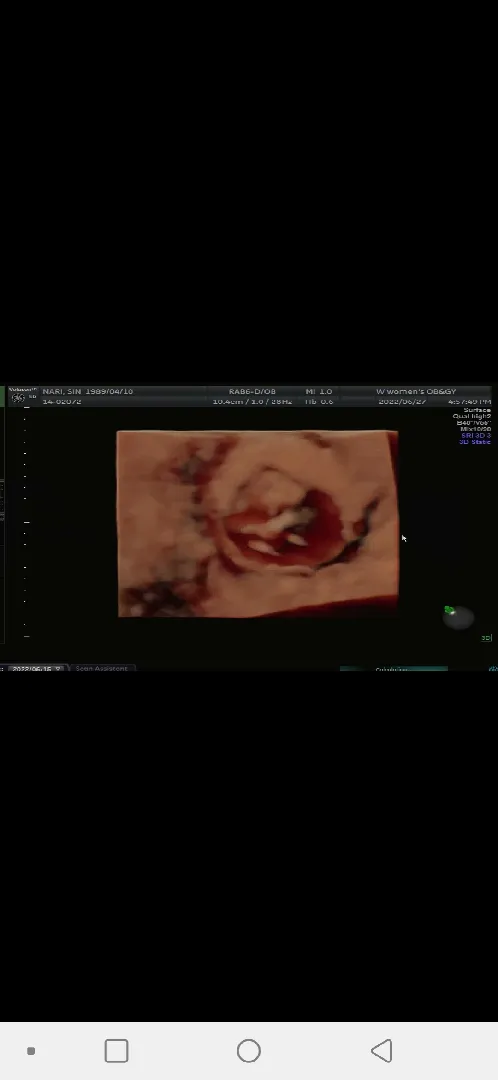This screenshot has height=1080, width=498.
Task: Tap the Android home circle button
Action: pos(249,1050)
